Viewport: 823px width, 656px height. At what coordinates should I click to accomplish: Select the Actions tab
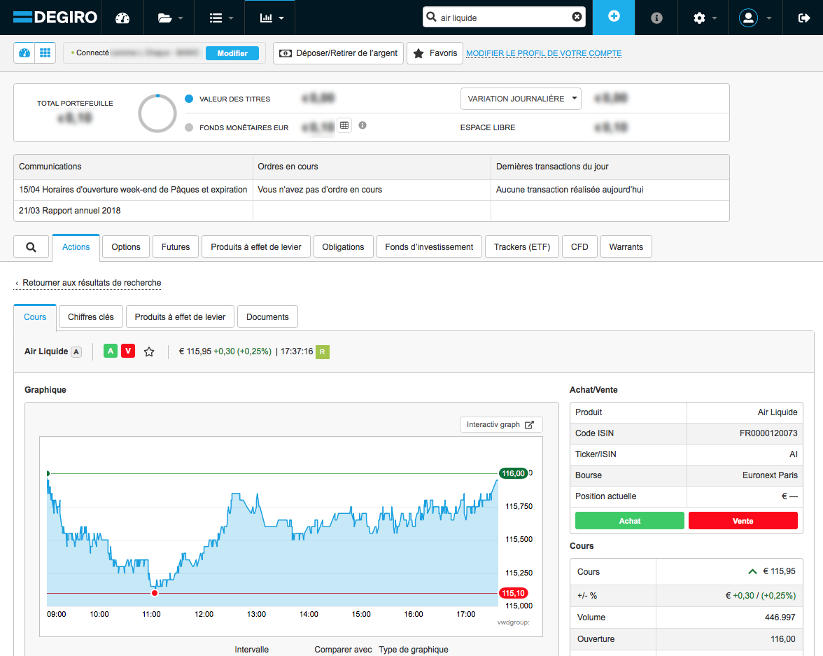(76, 247)
